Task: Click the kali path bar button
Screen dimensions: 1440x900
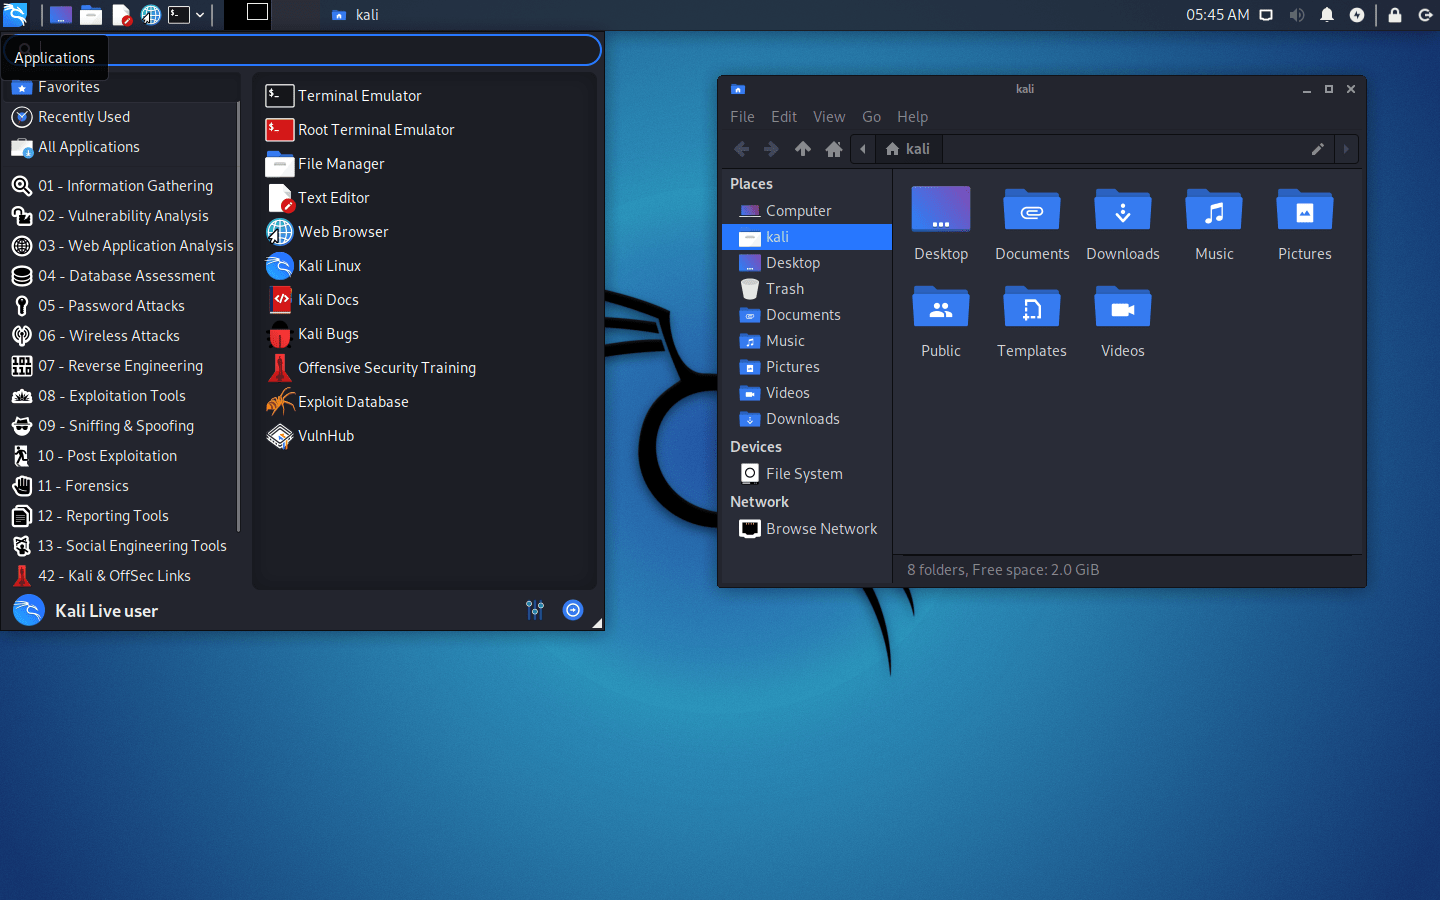Action: [908, 149]
